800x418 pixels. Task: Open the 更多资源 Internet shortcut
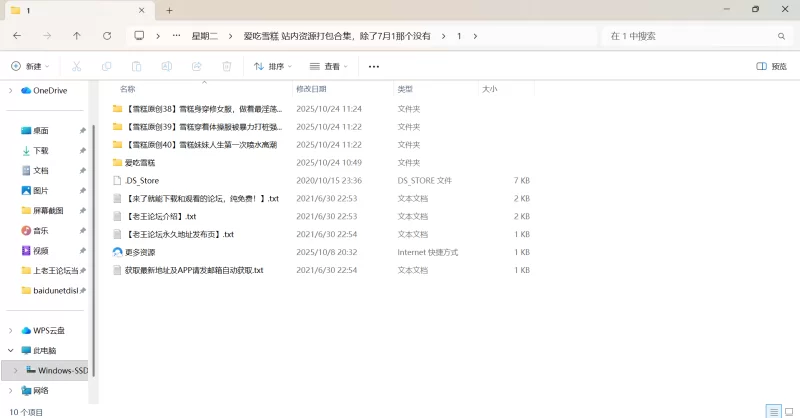(140, 252)
